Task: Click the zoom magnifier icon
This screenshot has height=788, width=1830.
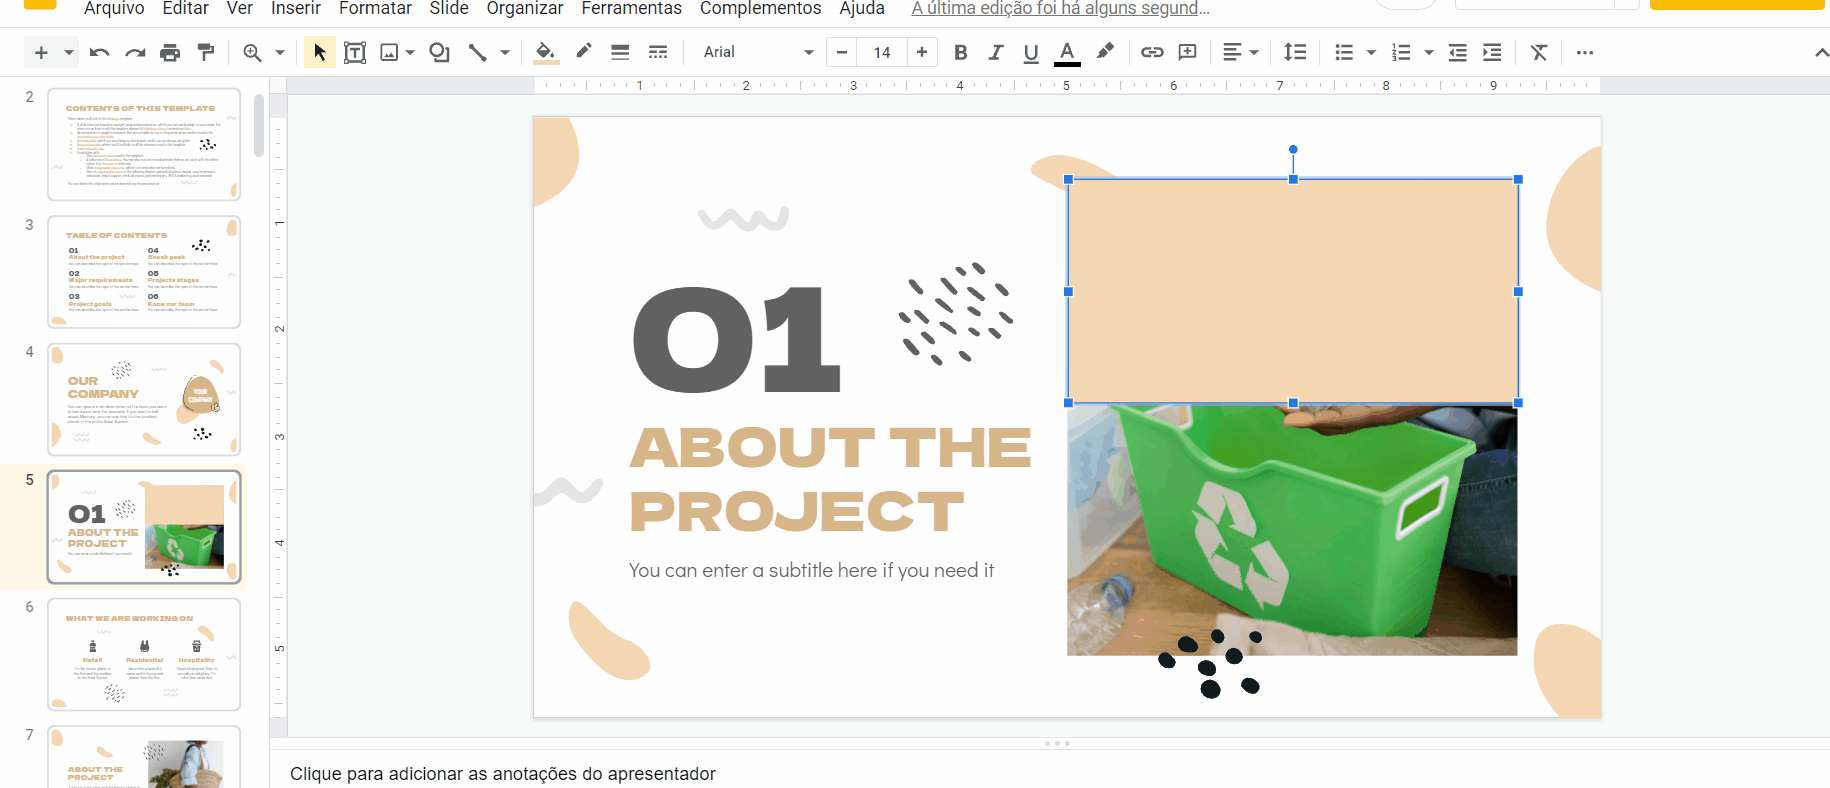Action: click(x=253, y=52)
